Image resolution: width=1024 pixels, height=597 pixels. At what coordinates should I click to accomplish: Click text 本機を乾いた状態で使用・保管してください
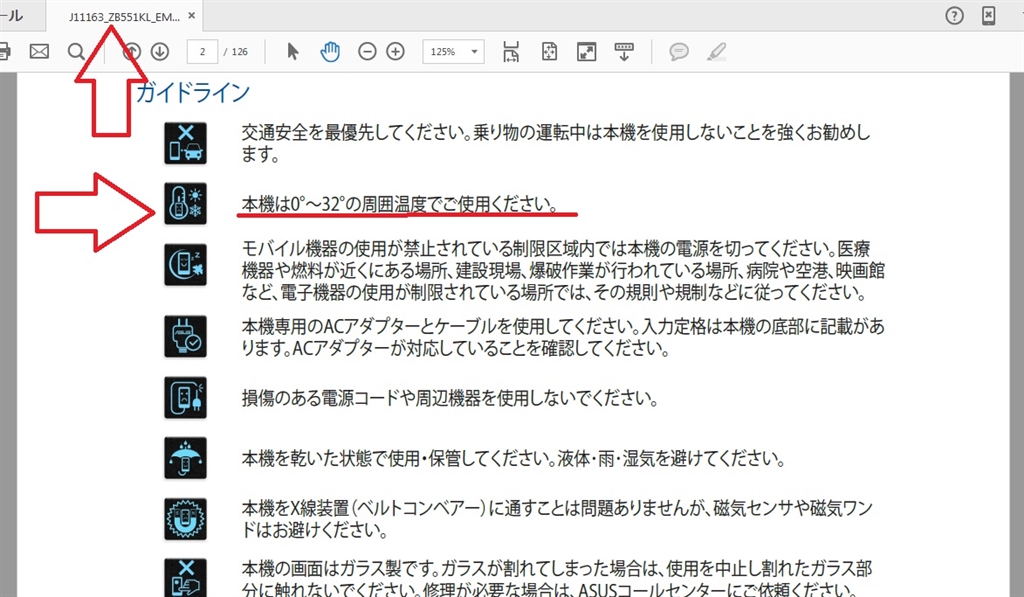[513, 459]
